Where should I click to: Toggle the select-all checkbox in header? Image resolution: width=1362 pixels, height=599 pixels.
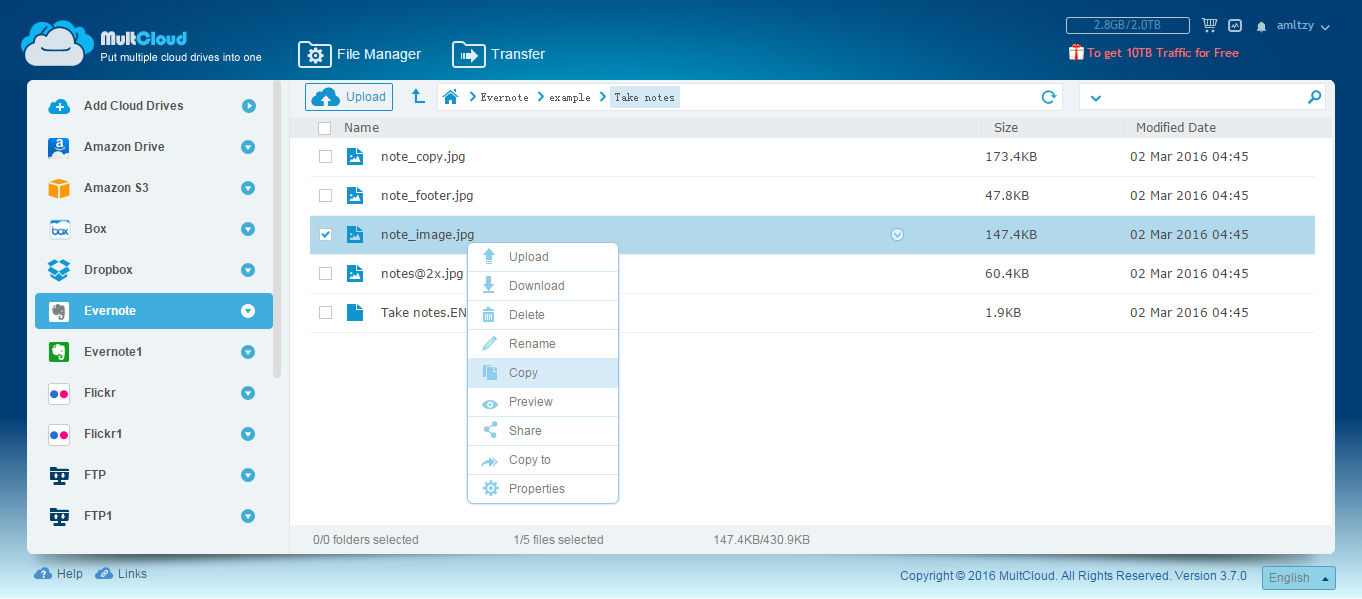(324, 128)
